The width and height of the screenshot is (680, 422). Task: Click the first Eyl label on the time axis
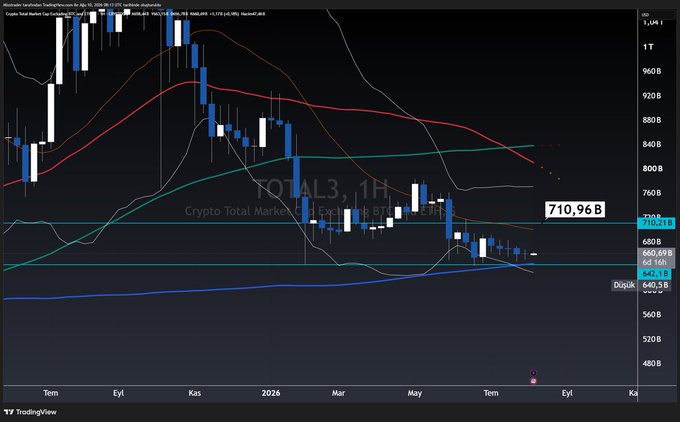(x=118, y=393)
